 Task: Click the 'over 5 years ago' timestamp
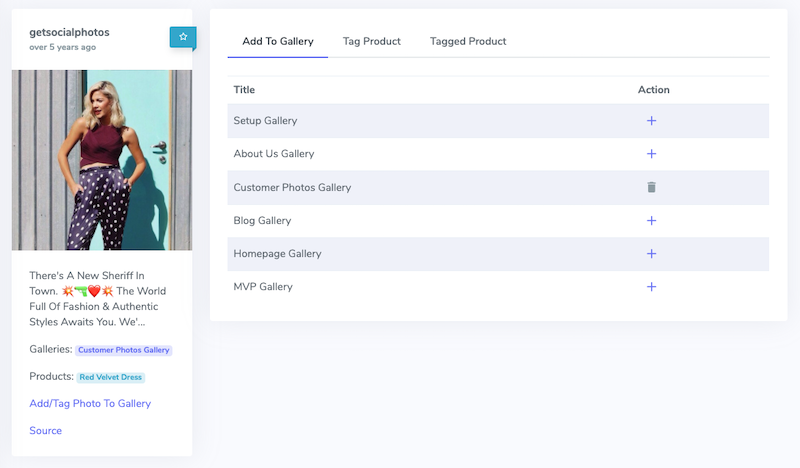(x=62, y=47)
